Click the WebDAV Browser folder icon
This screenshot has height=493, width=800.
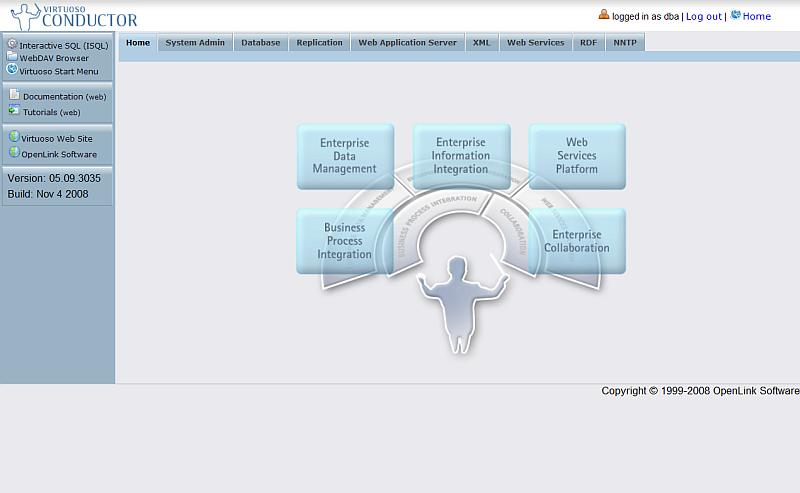(12, 56)
